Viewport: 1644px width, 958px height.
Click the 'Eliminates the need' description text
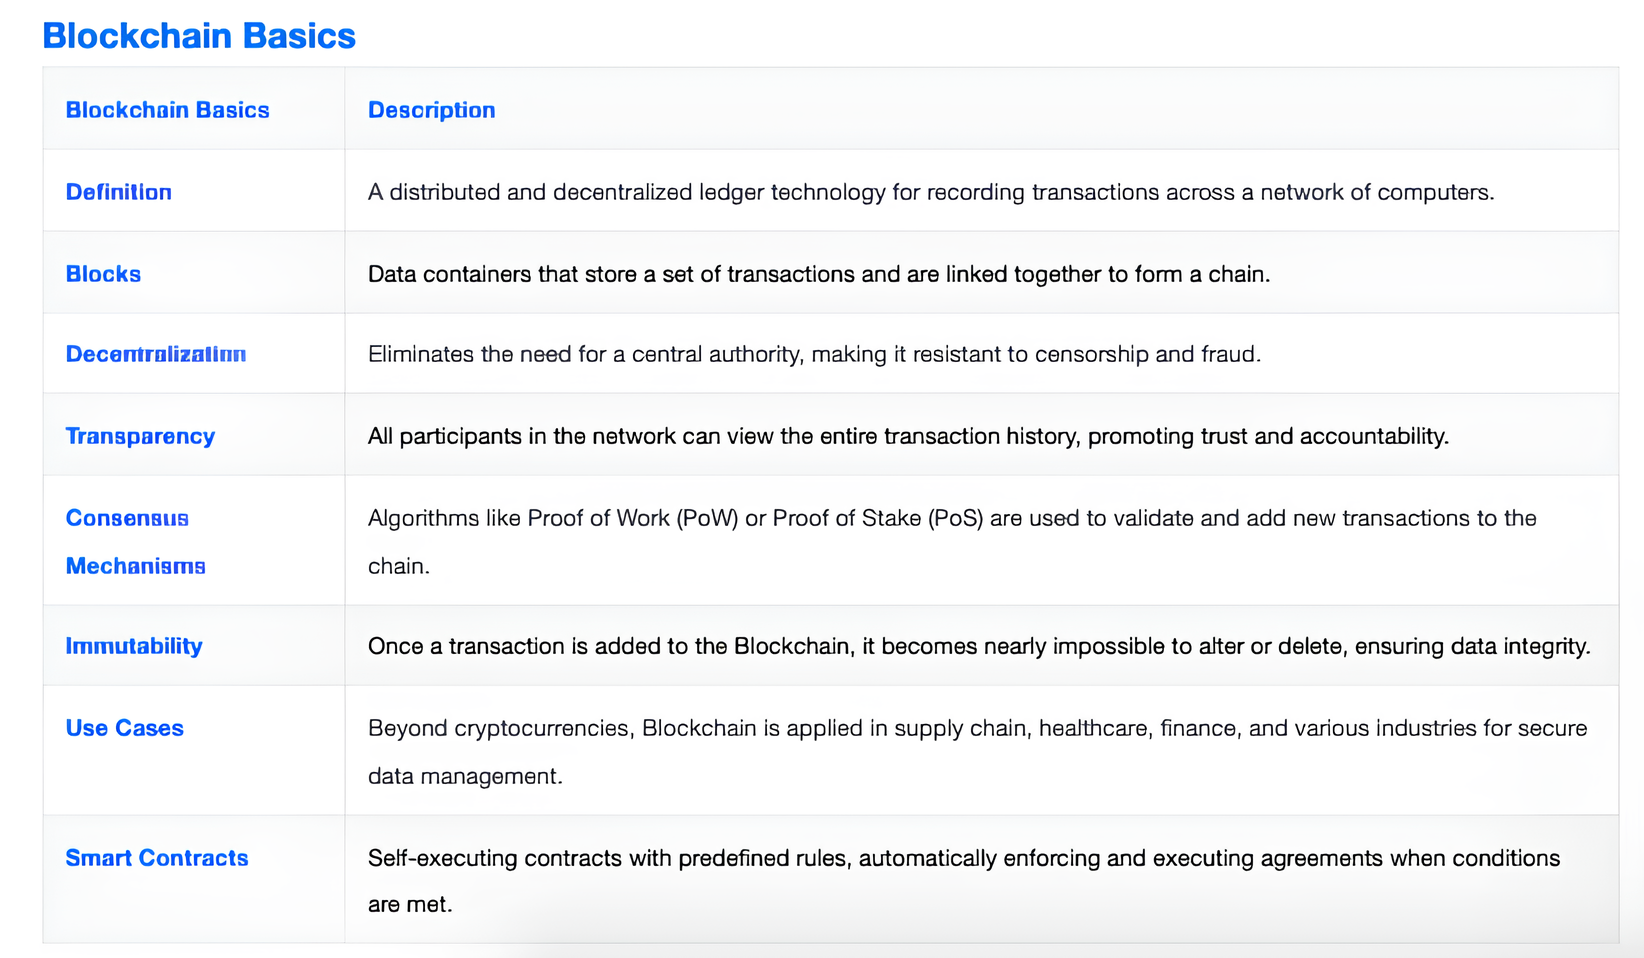pos(814,354)
